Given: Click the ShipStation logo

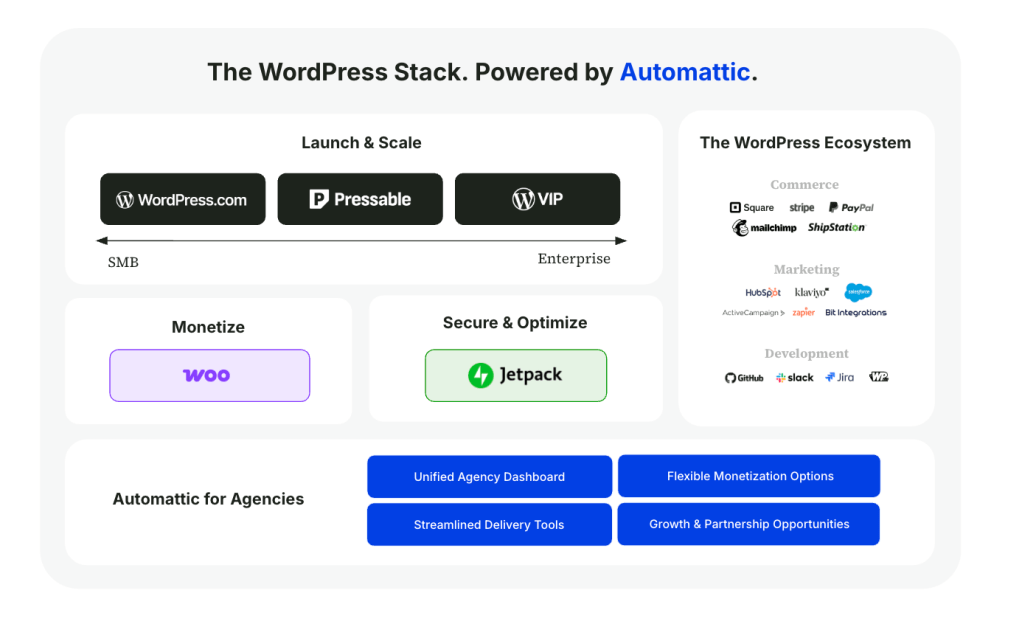Looking at the screenshot, I should point(836,228).
